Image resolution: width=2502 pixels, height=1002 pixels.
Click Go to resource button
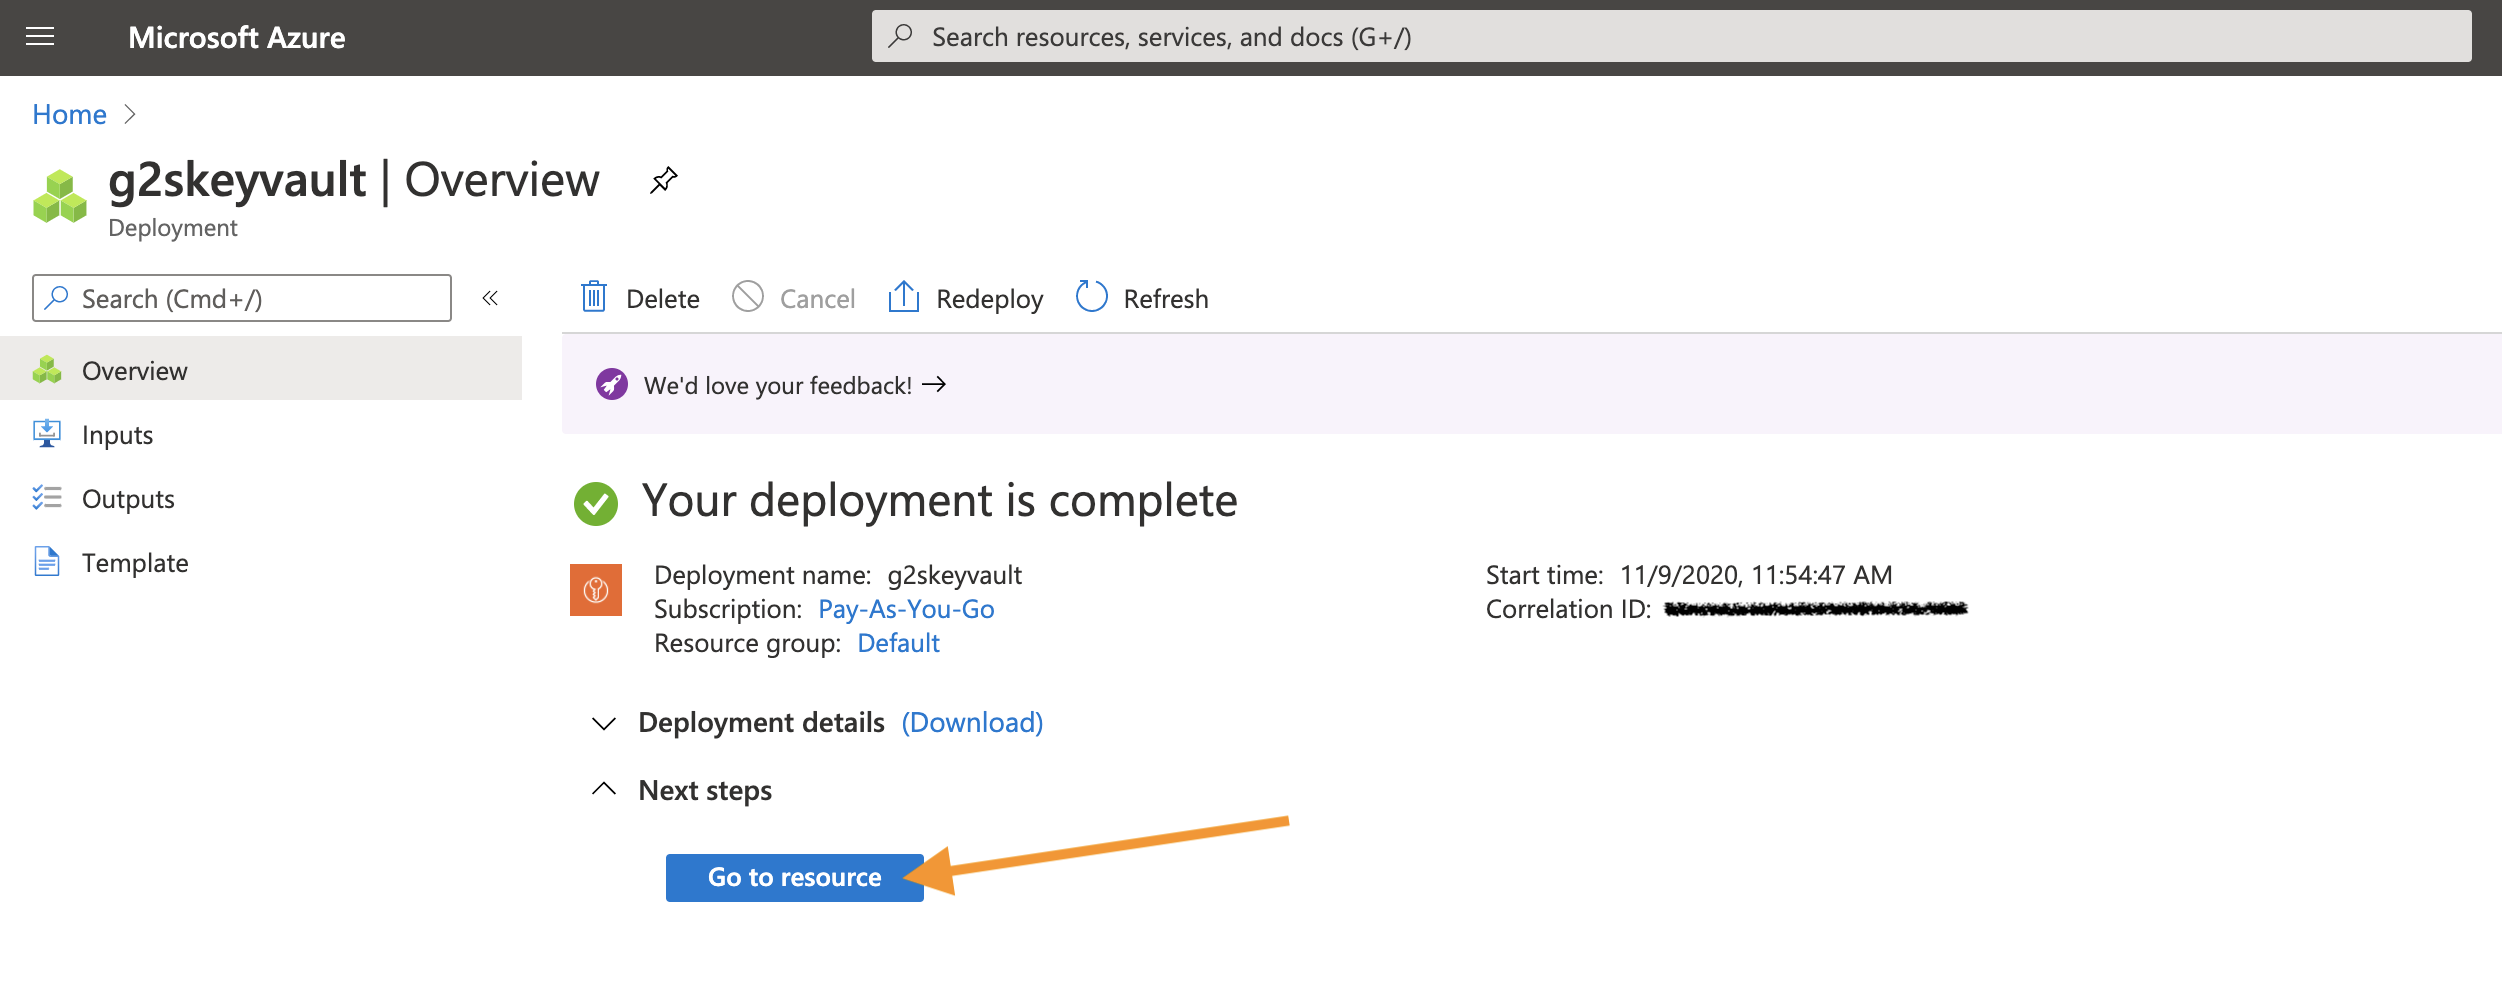click(x=795, y=877)
